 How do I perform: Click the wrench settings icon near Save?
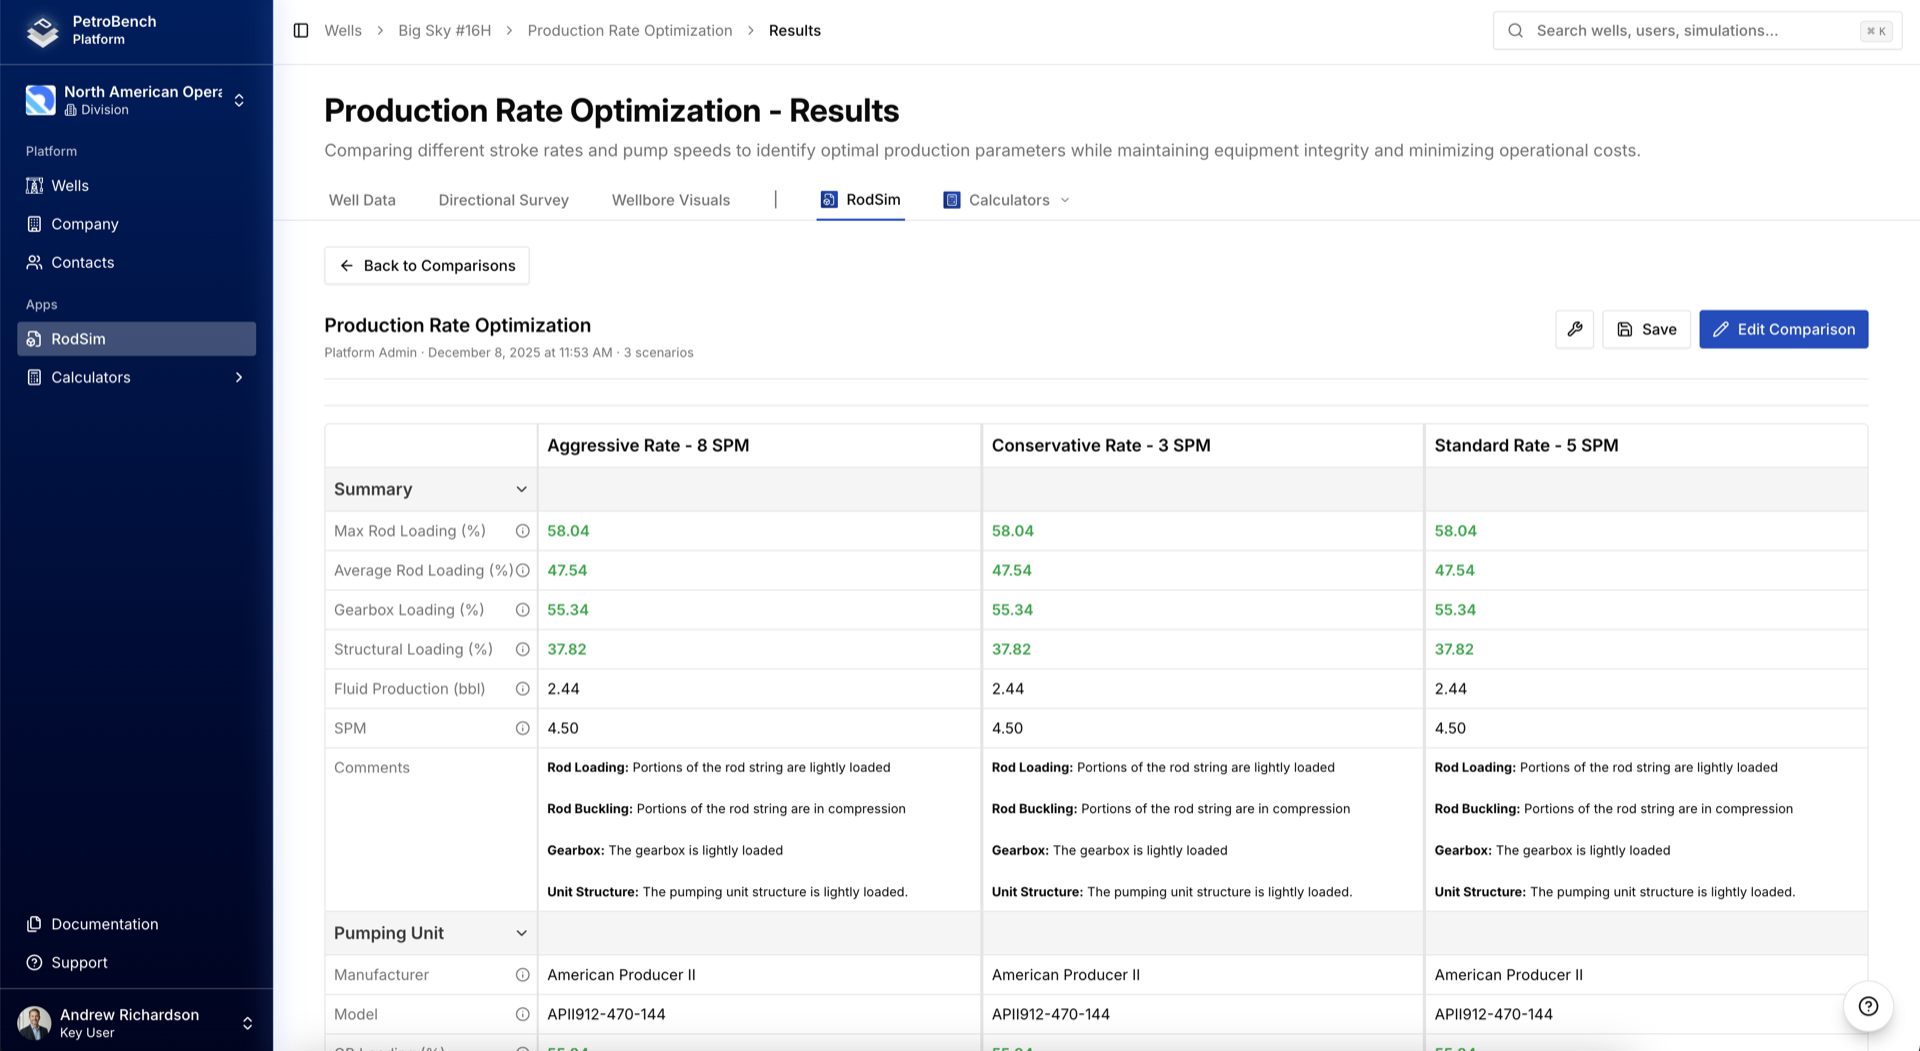(x=1574, y=329)
